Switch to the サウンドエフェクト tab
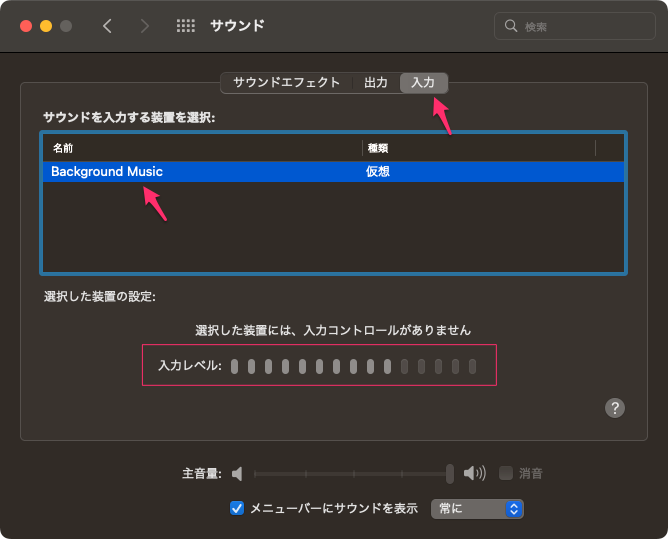The image size is (668, 539). [286, 83]
